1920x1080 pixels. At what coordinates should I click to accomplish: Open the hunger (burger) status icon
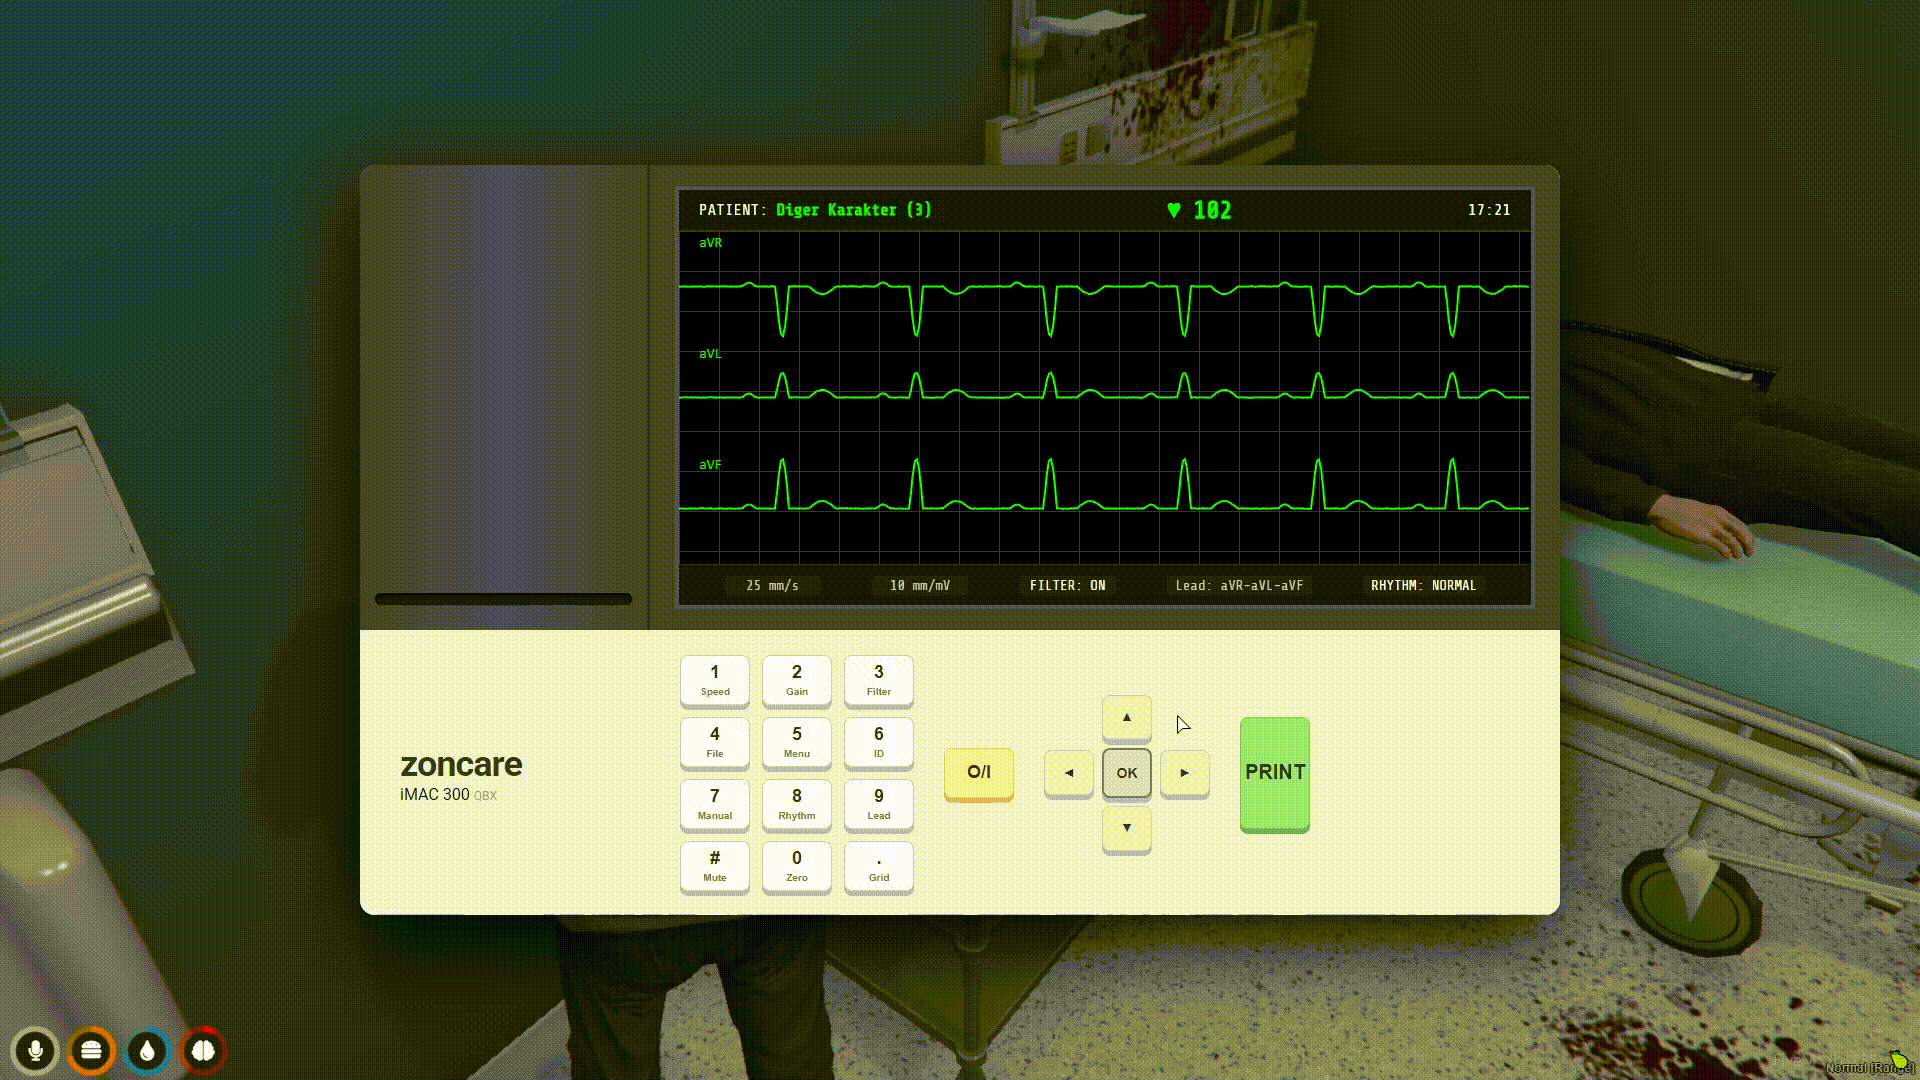coord(90,1050)
